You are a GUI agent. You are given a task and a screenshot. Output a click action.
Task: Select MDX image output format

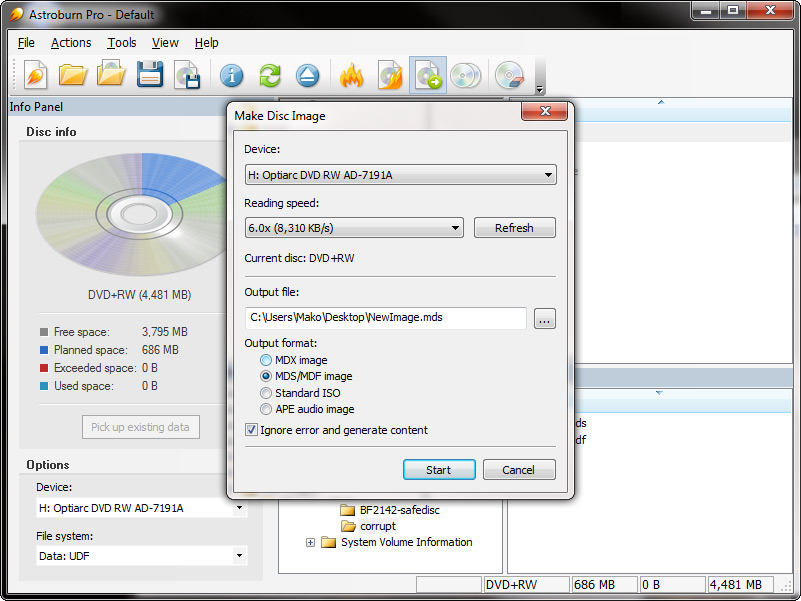click(294, 360)
